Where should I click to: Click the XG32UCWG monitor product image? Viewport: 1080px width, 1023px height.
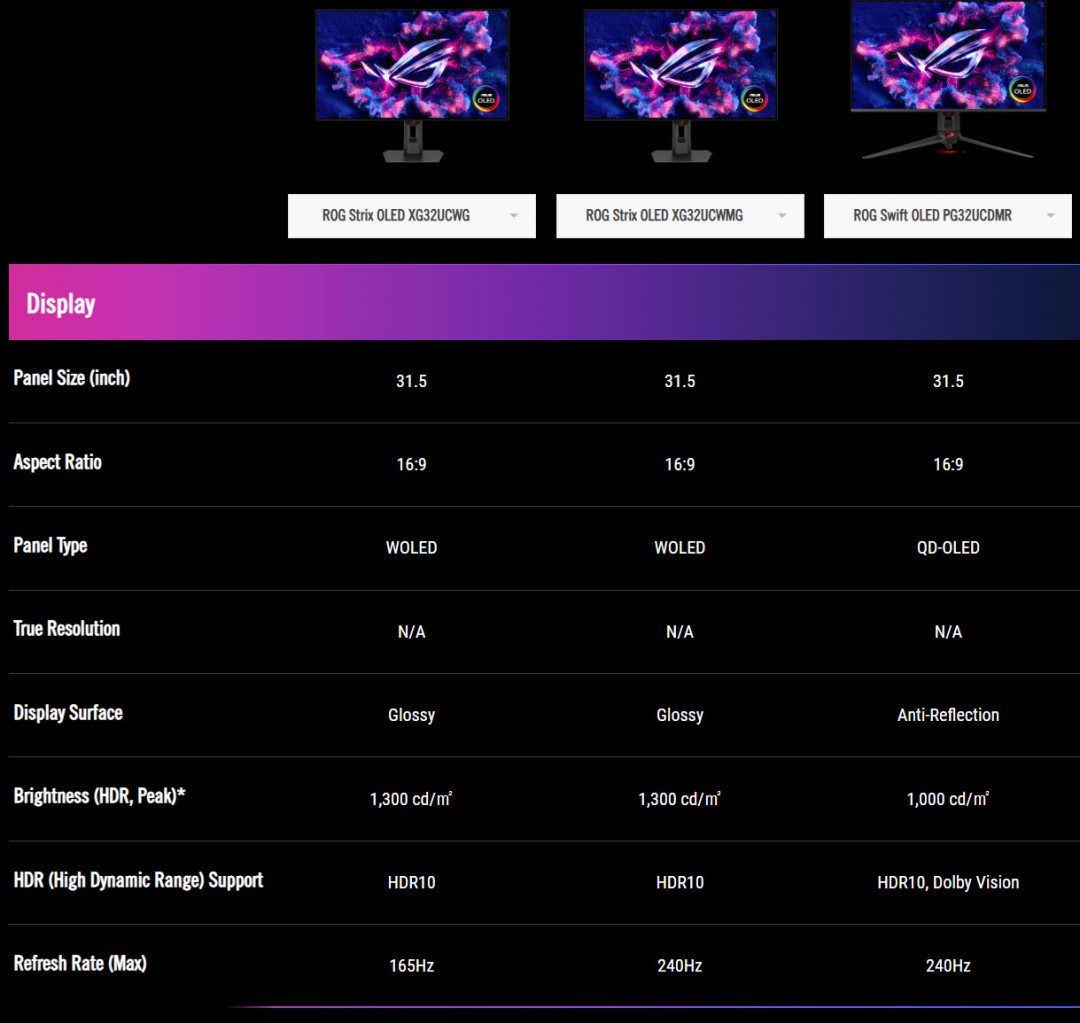[x=412, y=86]
